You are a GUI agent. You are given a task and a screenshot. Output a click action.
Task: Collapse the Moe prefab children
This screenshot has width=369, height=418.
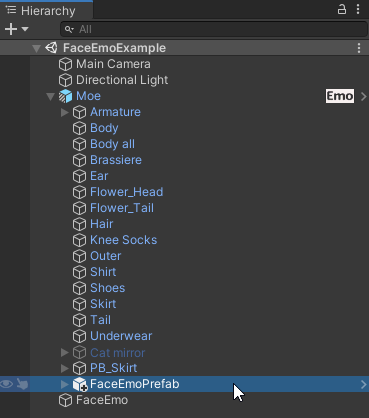[50, 97]
